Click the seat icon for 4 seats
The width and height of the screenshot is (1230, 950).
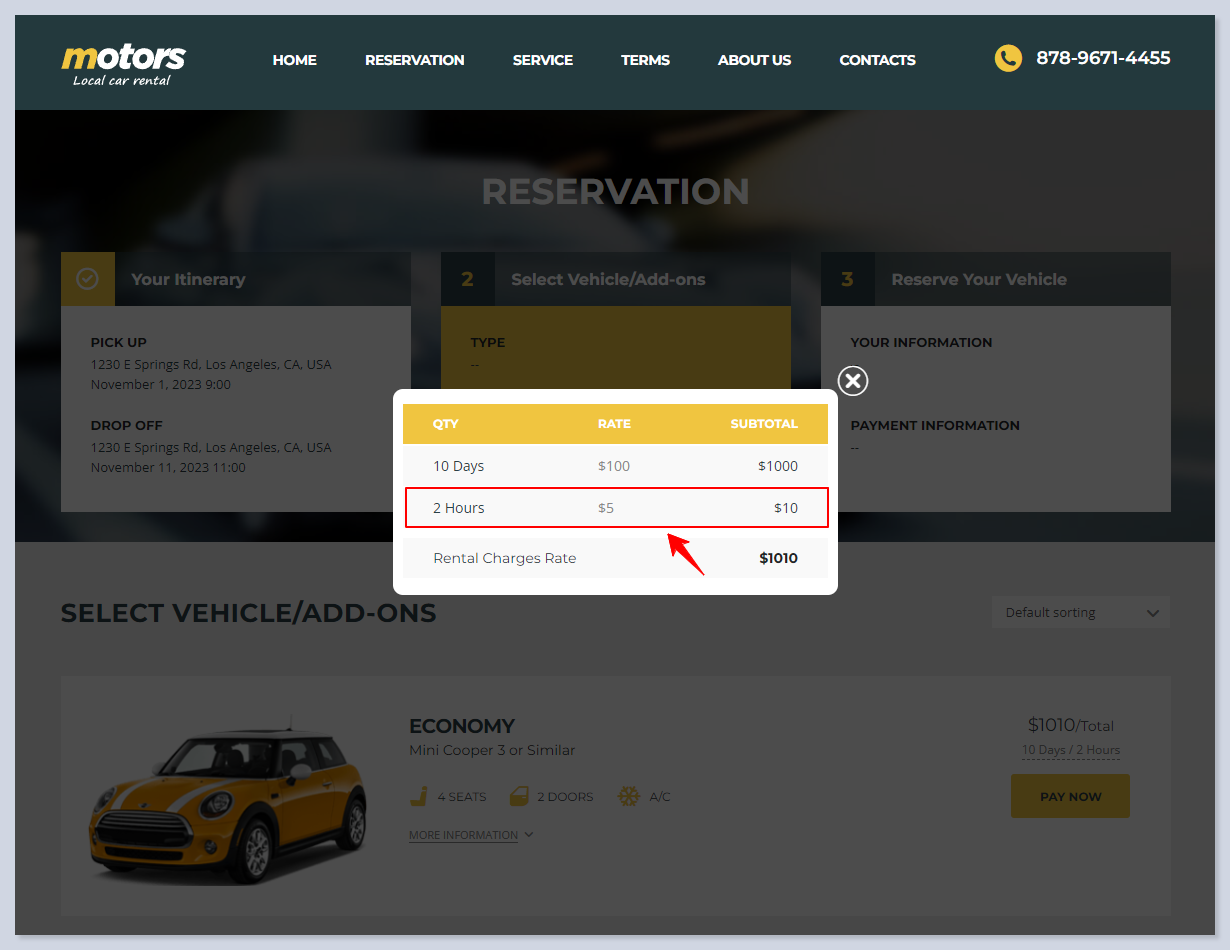click(x=420, y=797)
